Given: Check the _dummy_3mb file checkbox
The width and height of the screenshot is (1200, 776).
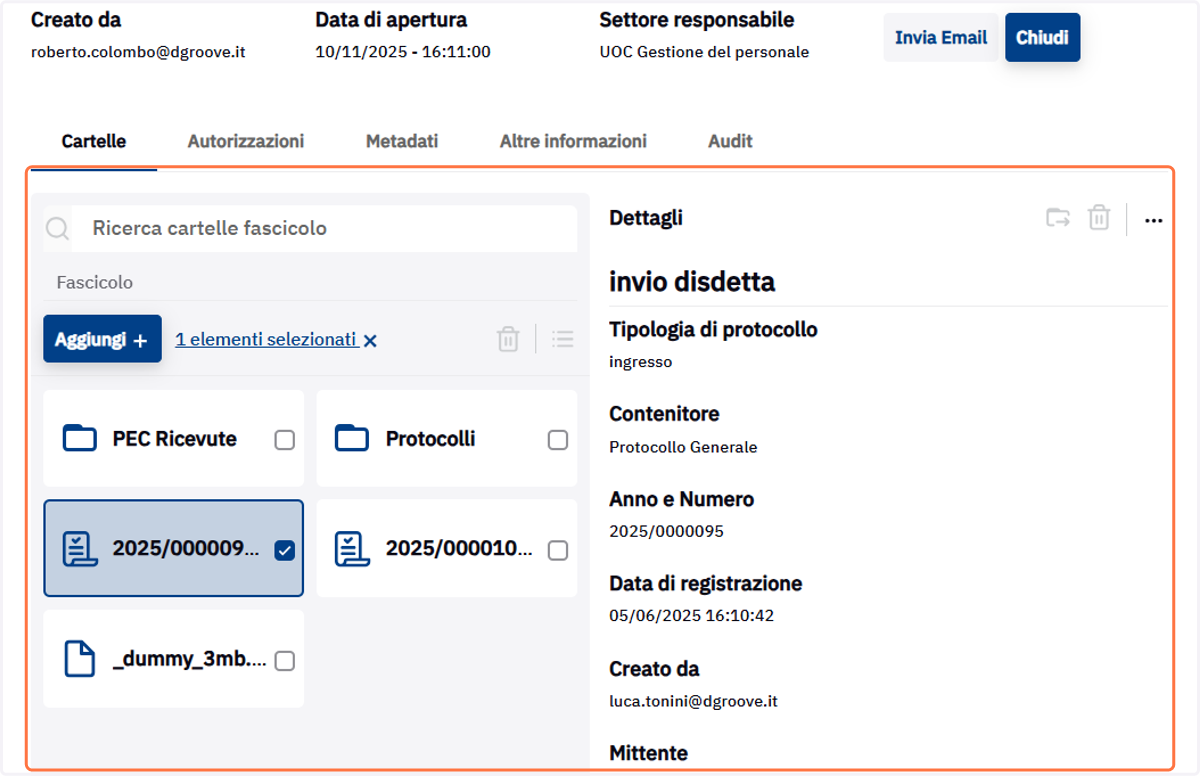Looking at the screenshot, I should [285, 661].
